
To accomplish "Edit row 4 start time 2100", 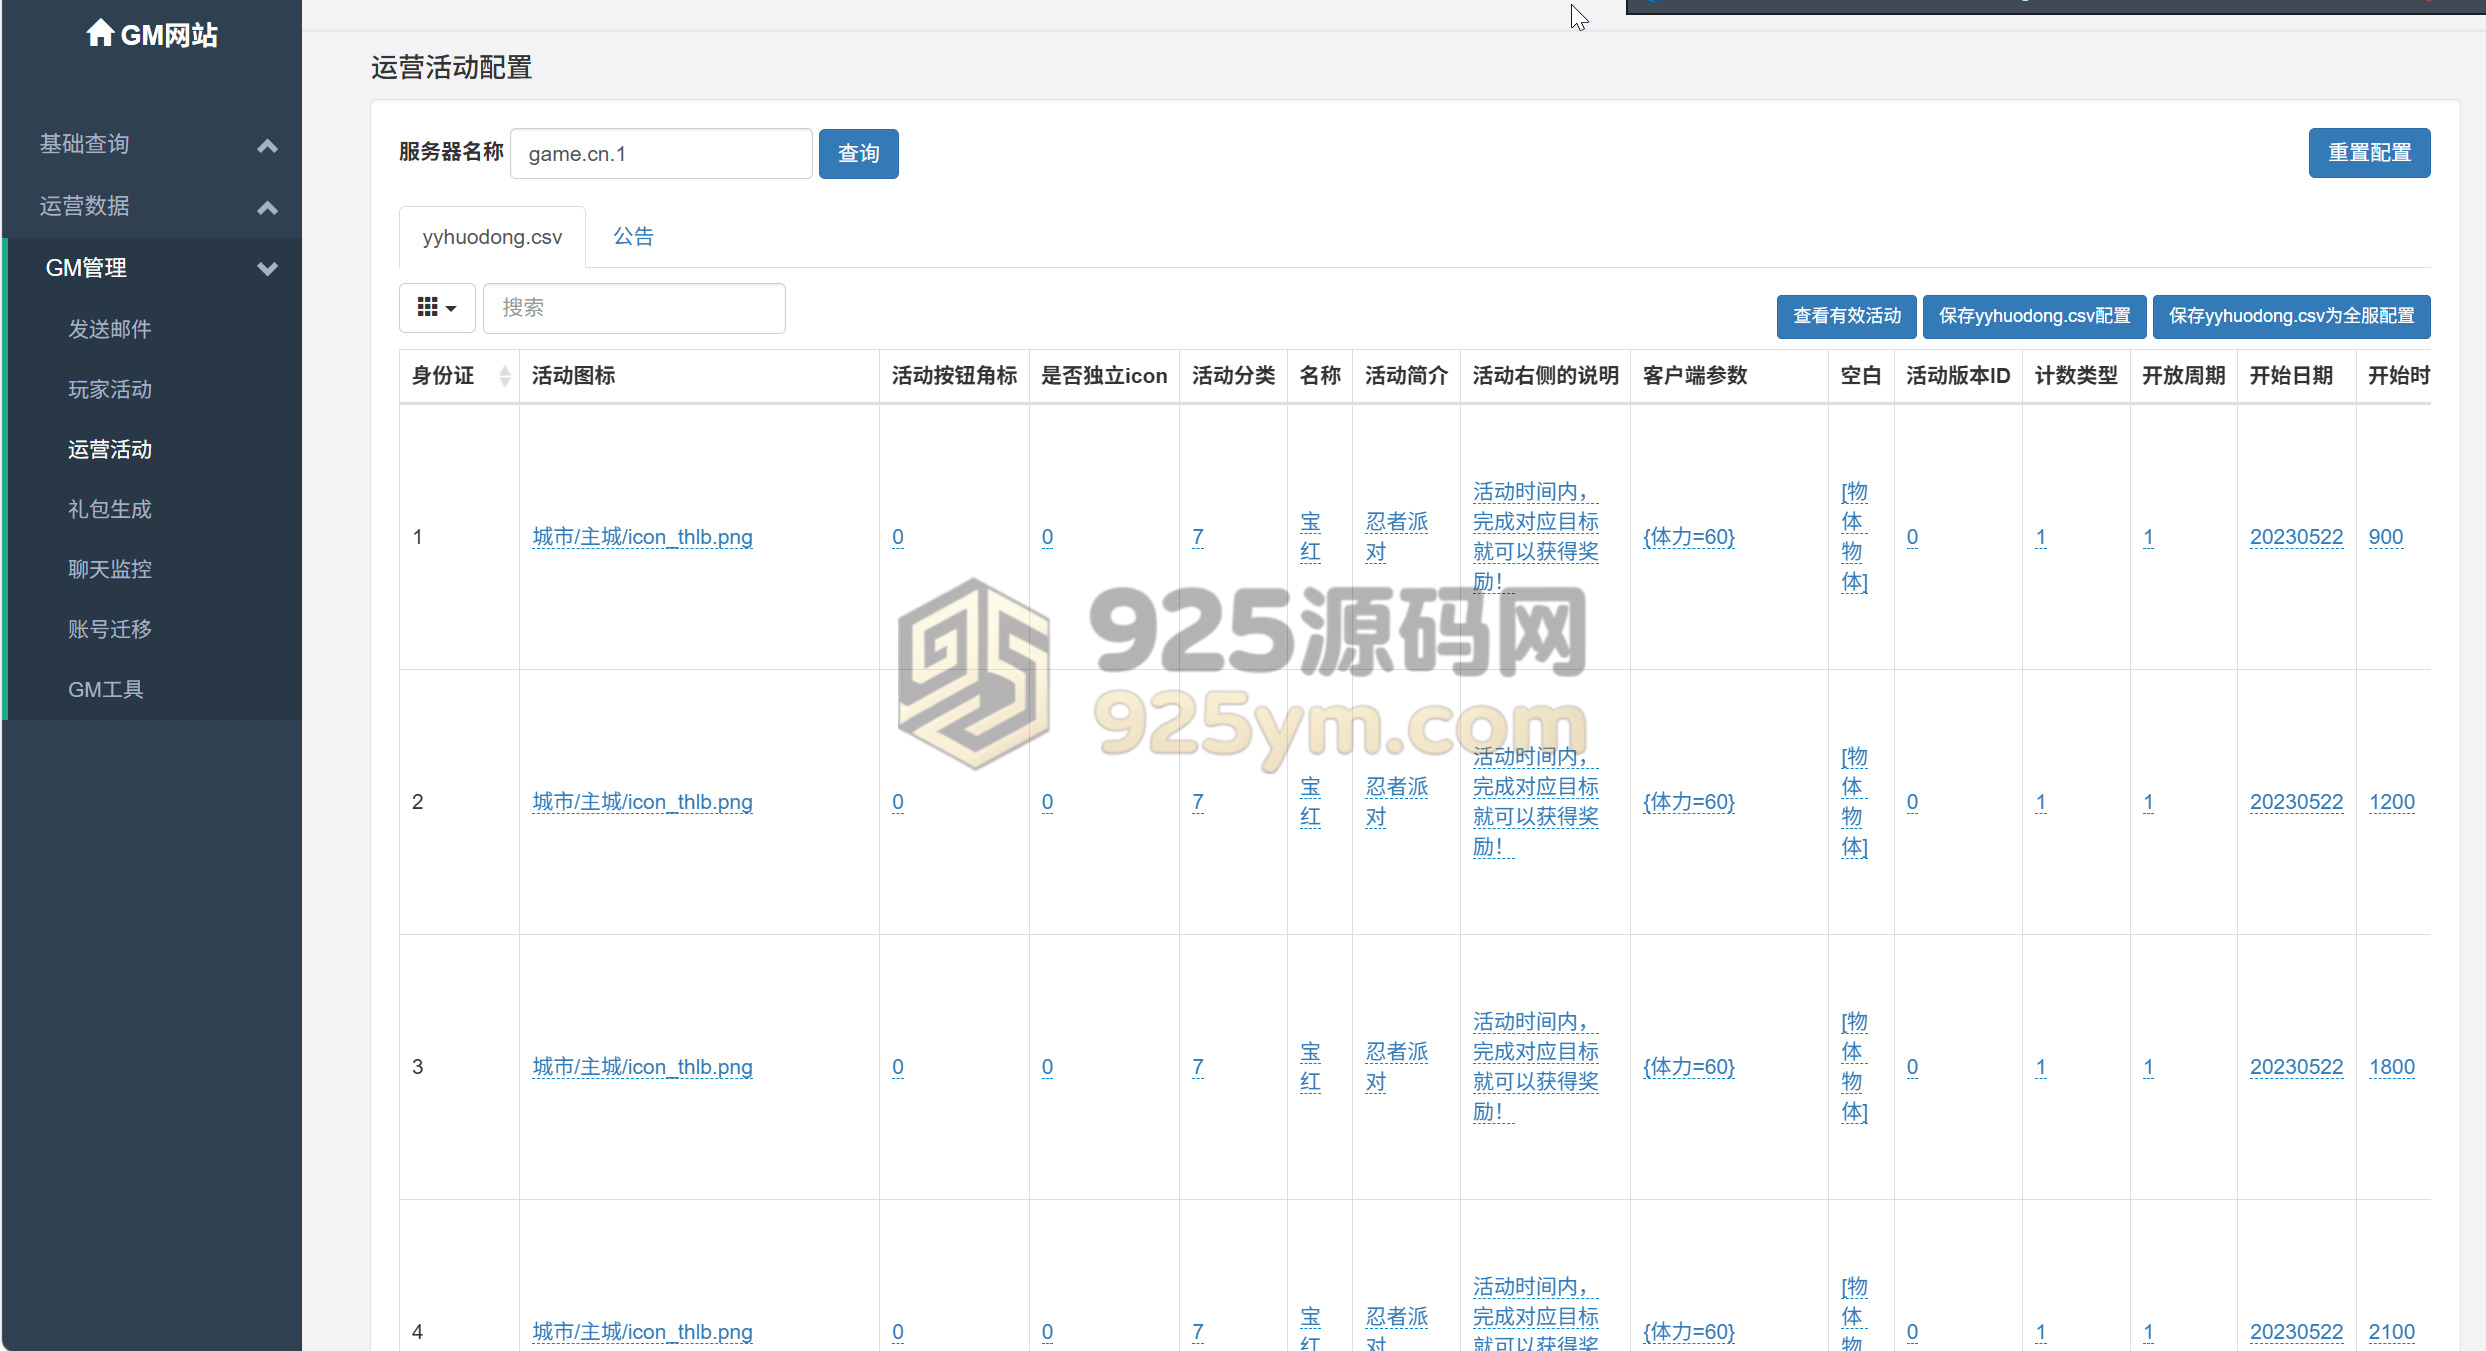I will 2391,1332.
